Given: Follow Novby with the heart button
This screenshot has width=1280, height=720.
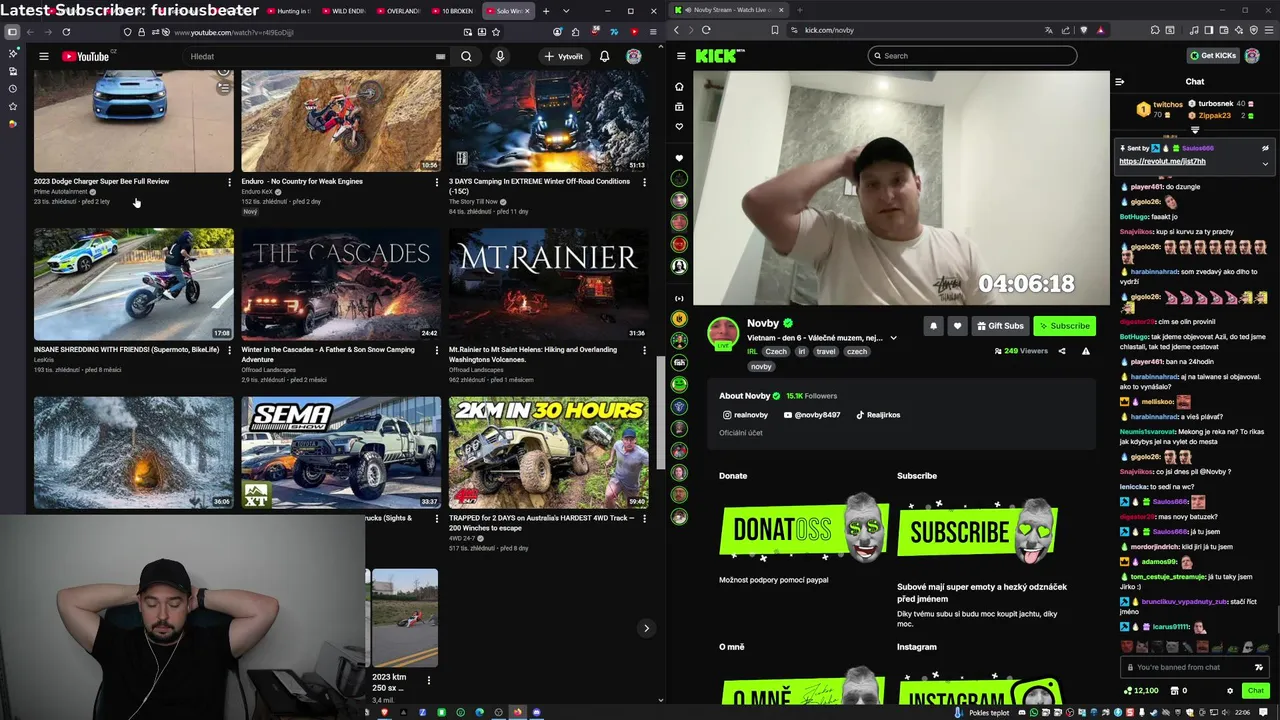Looking at the screenshot, I should (x=957, y=326).
